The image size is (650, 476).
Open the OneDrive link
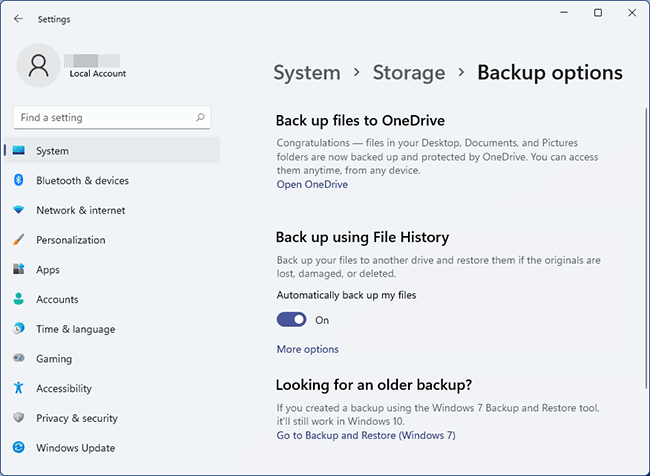[312, 184]
